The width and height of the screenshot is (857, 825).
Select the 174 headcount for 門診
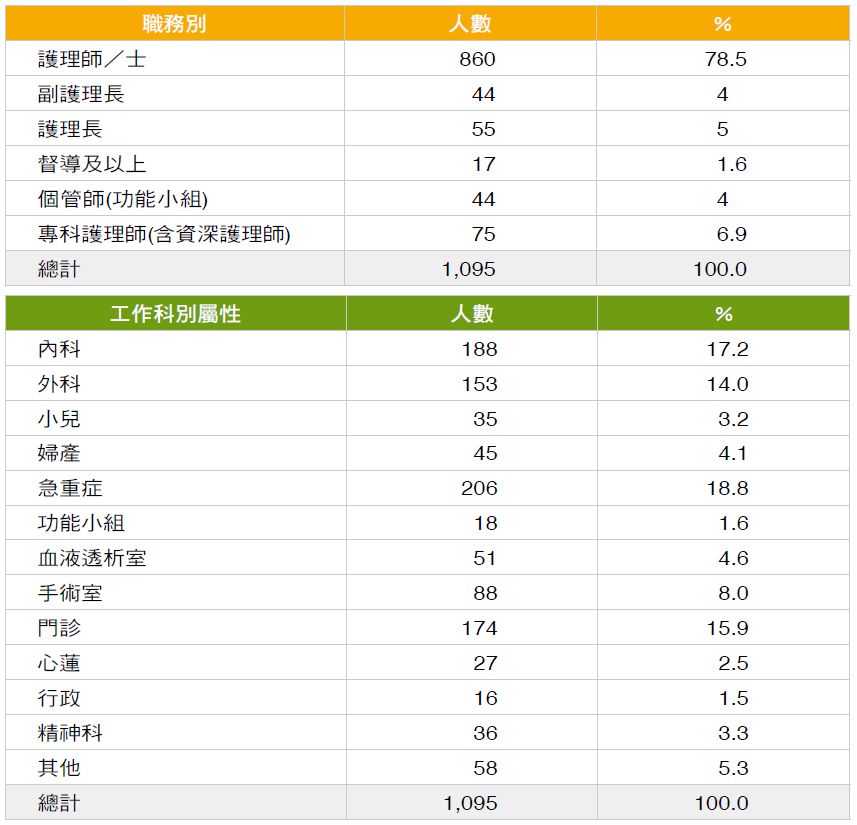479,628
